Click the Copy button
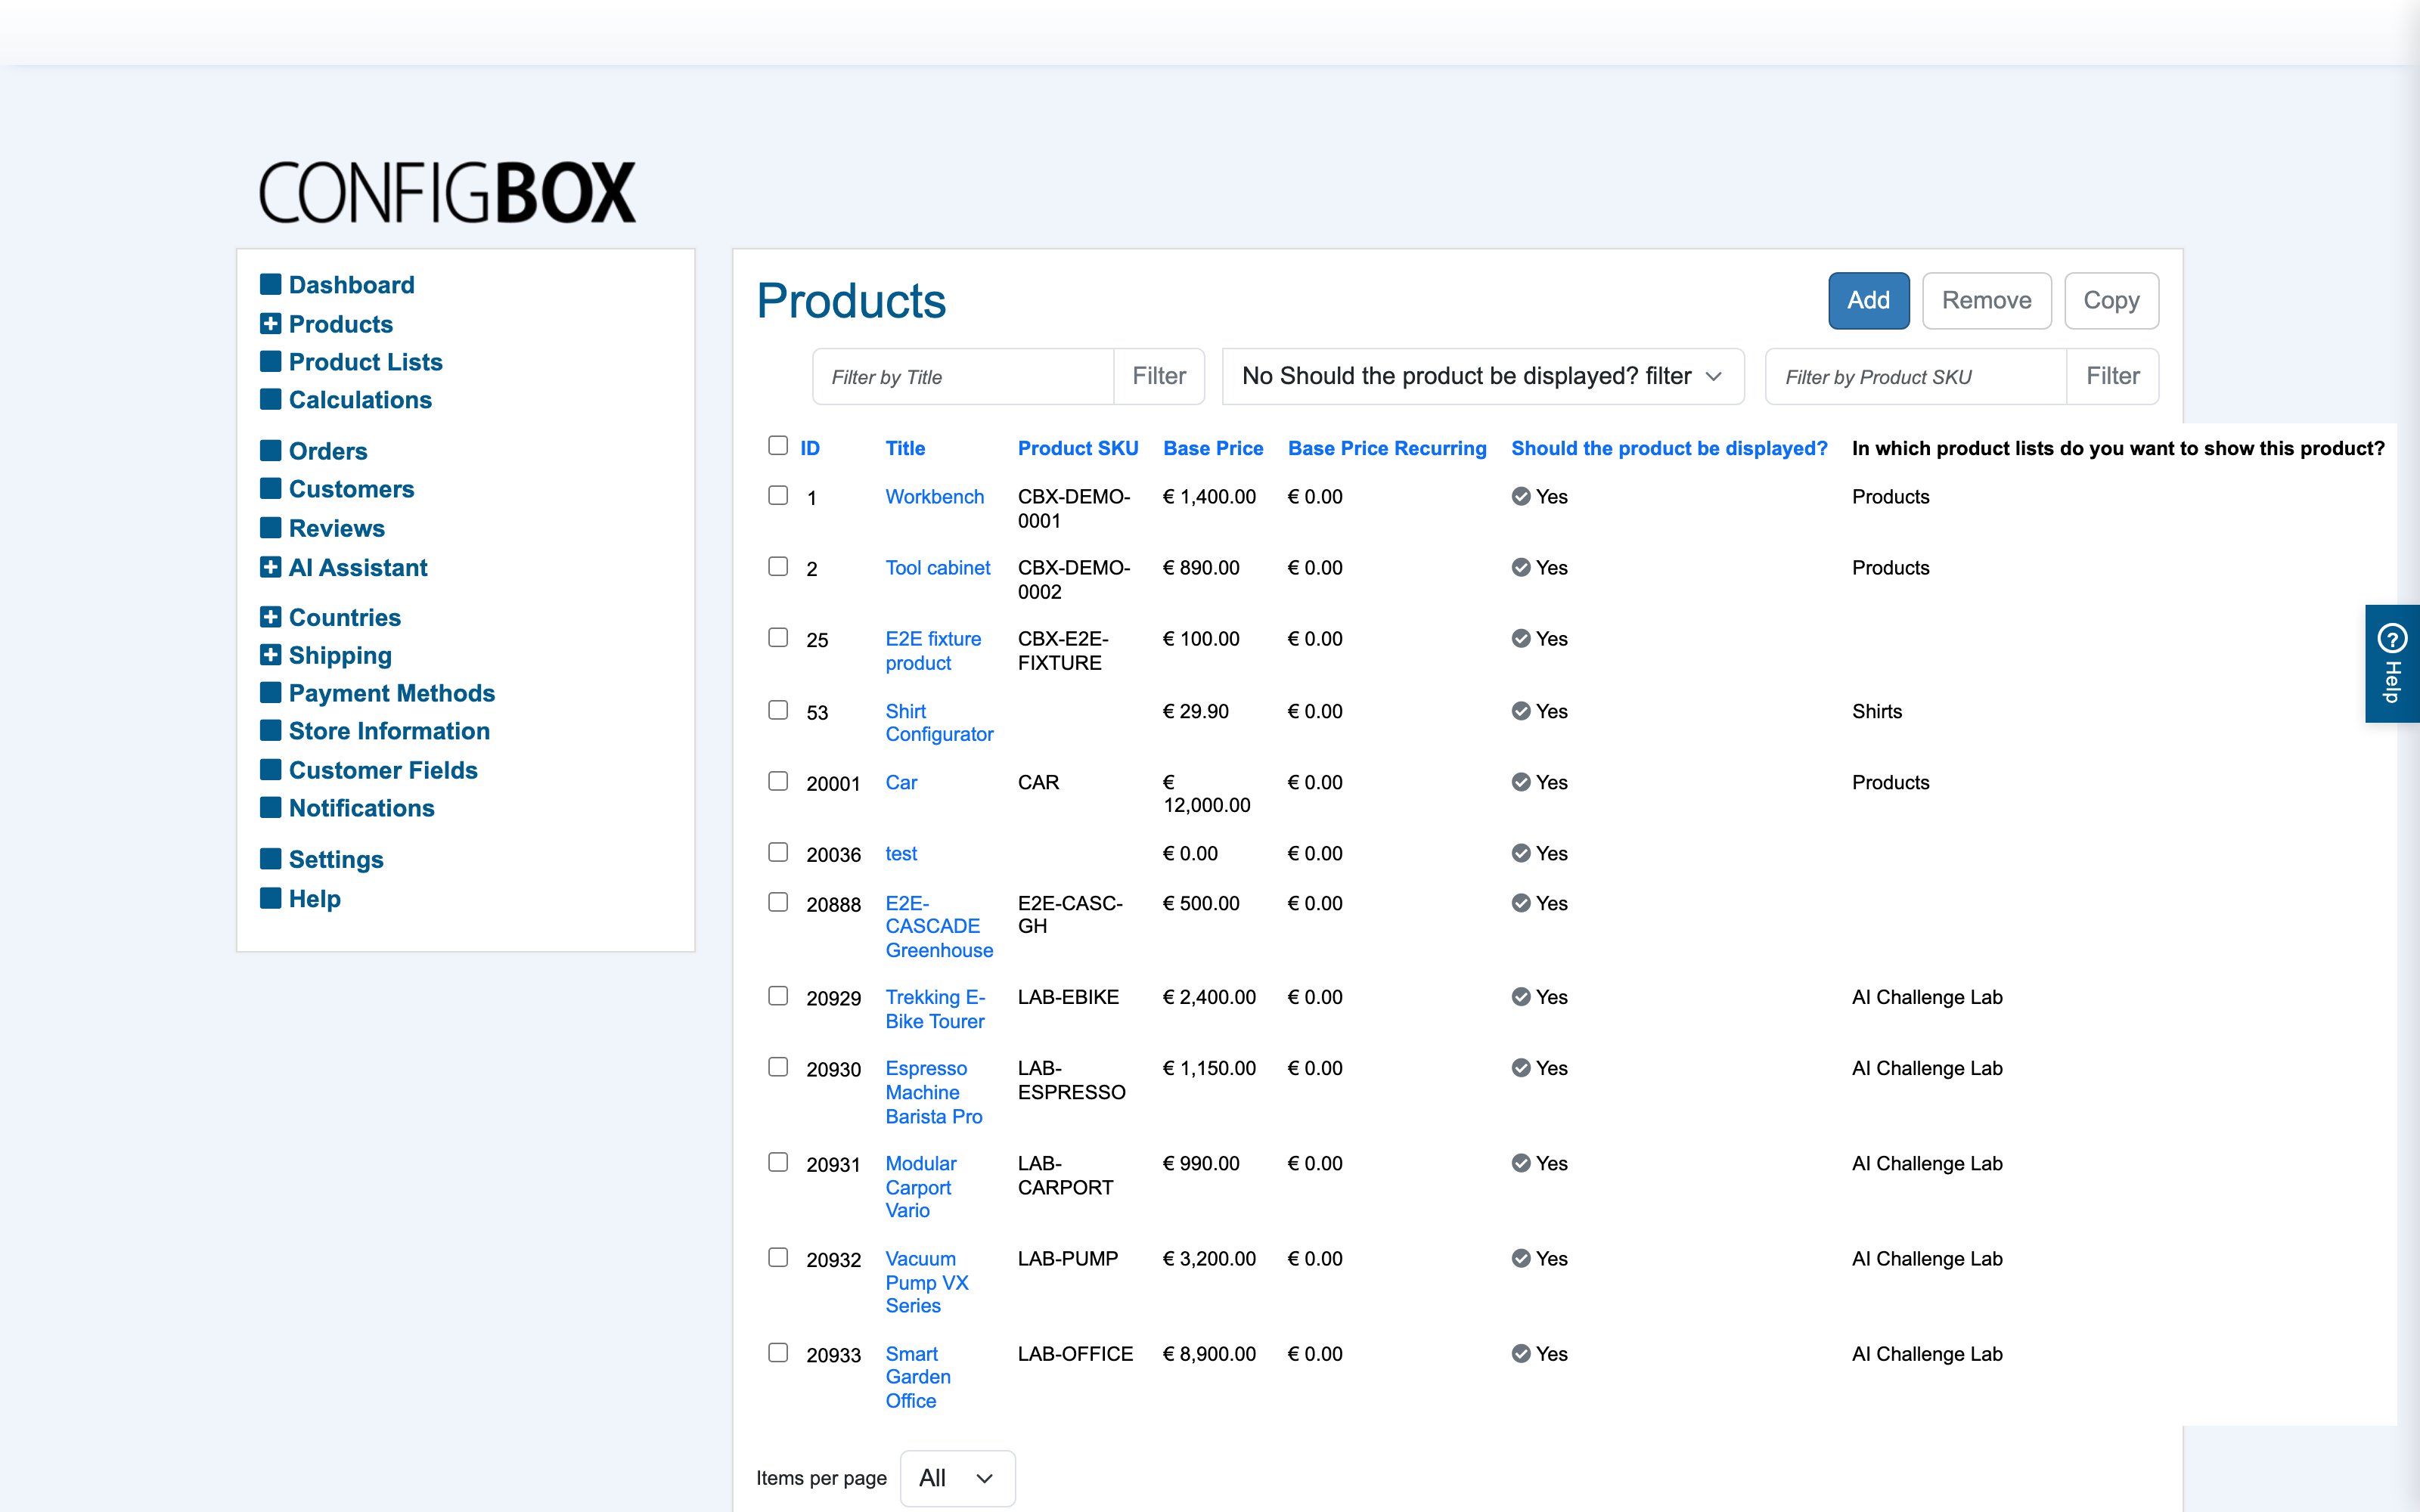2420x1512 pixels. [x=2111, y=300]
